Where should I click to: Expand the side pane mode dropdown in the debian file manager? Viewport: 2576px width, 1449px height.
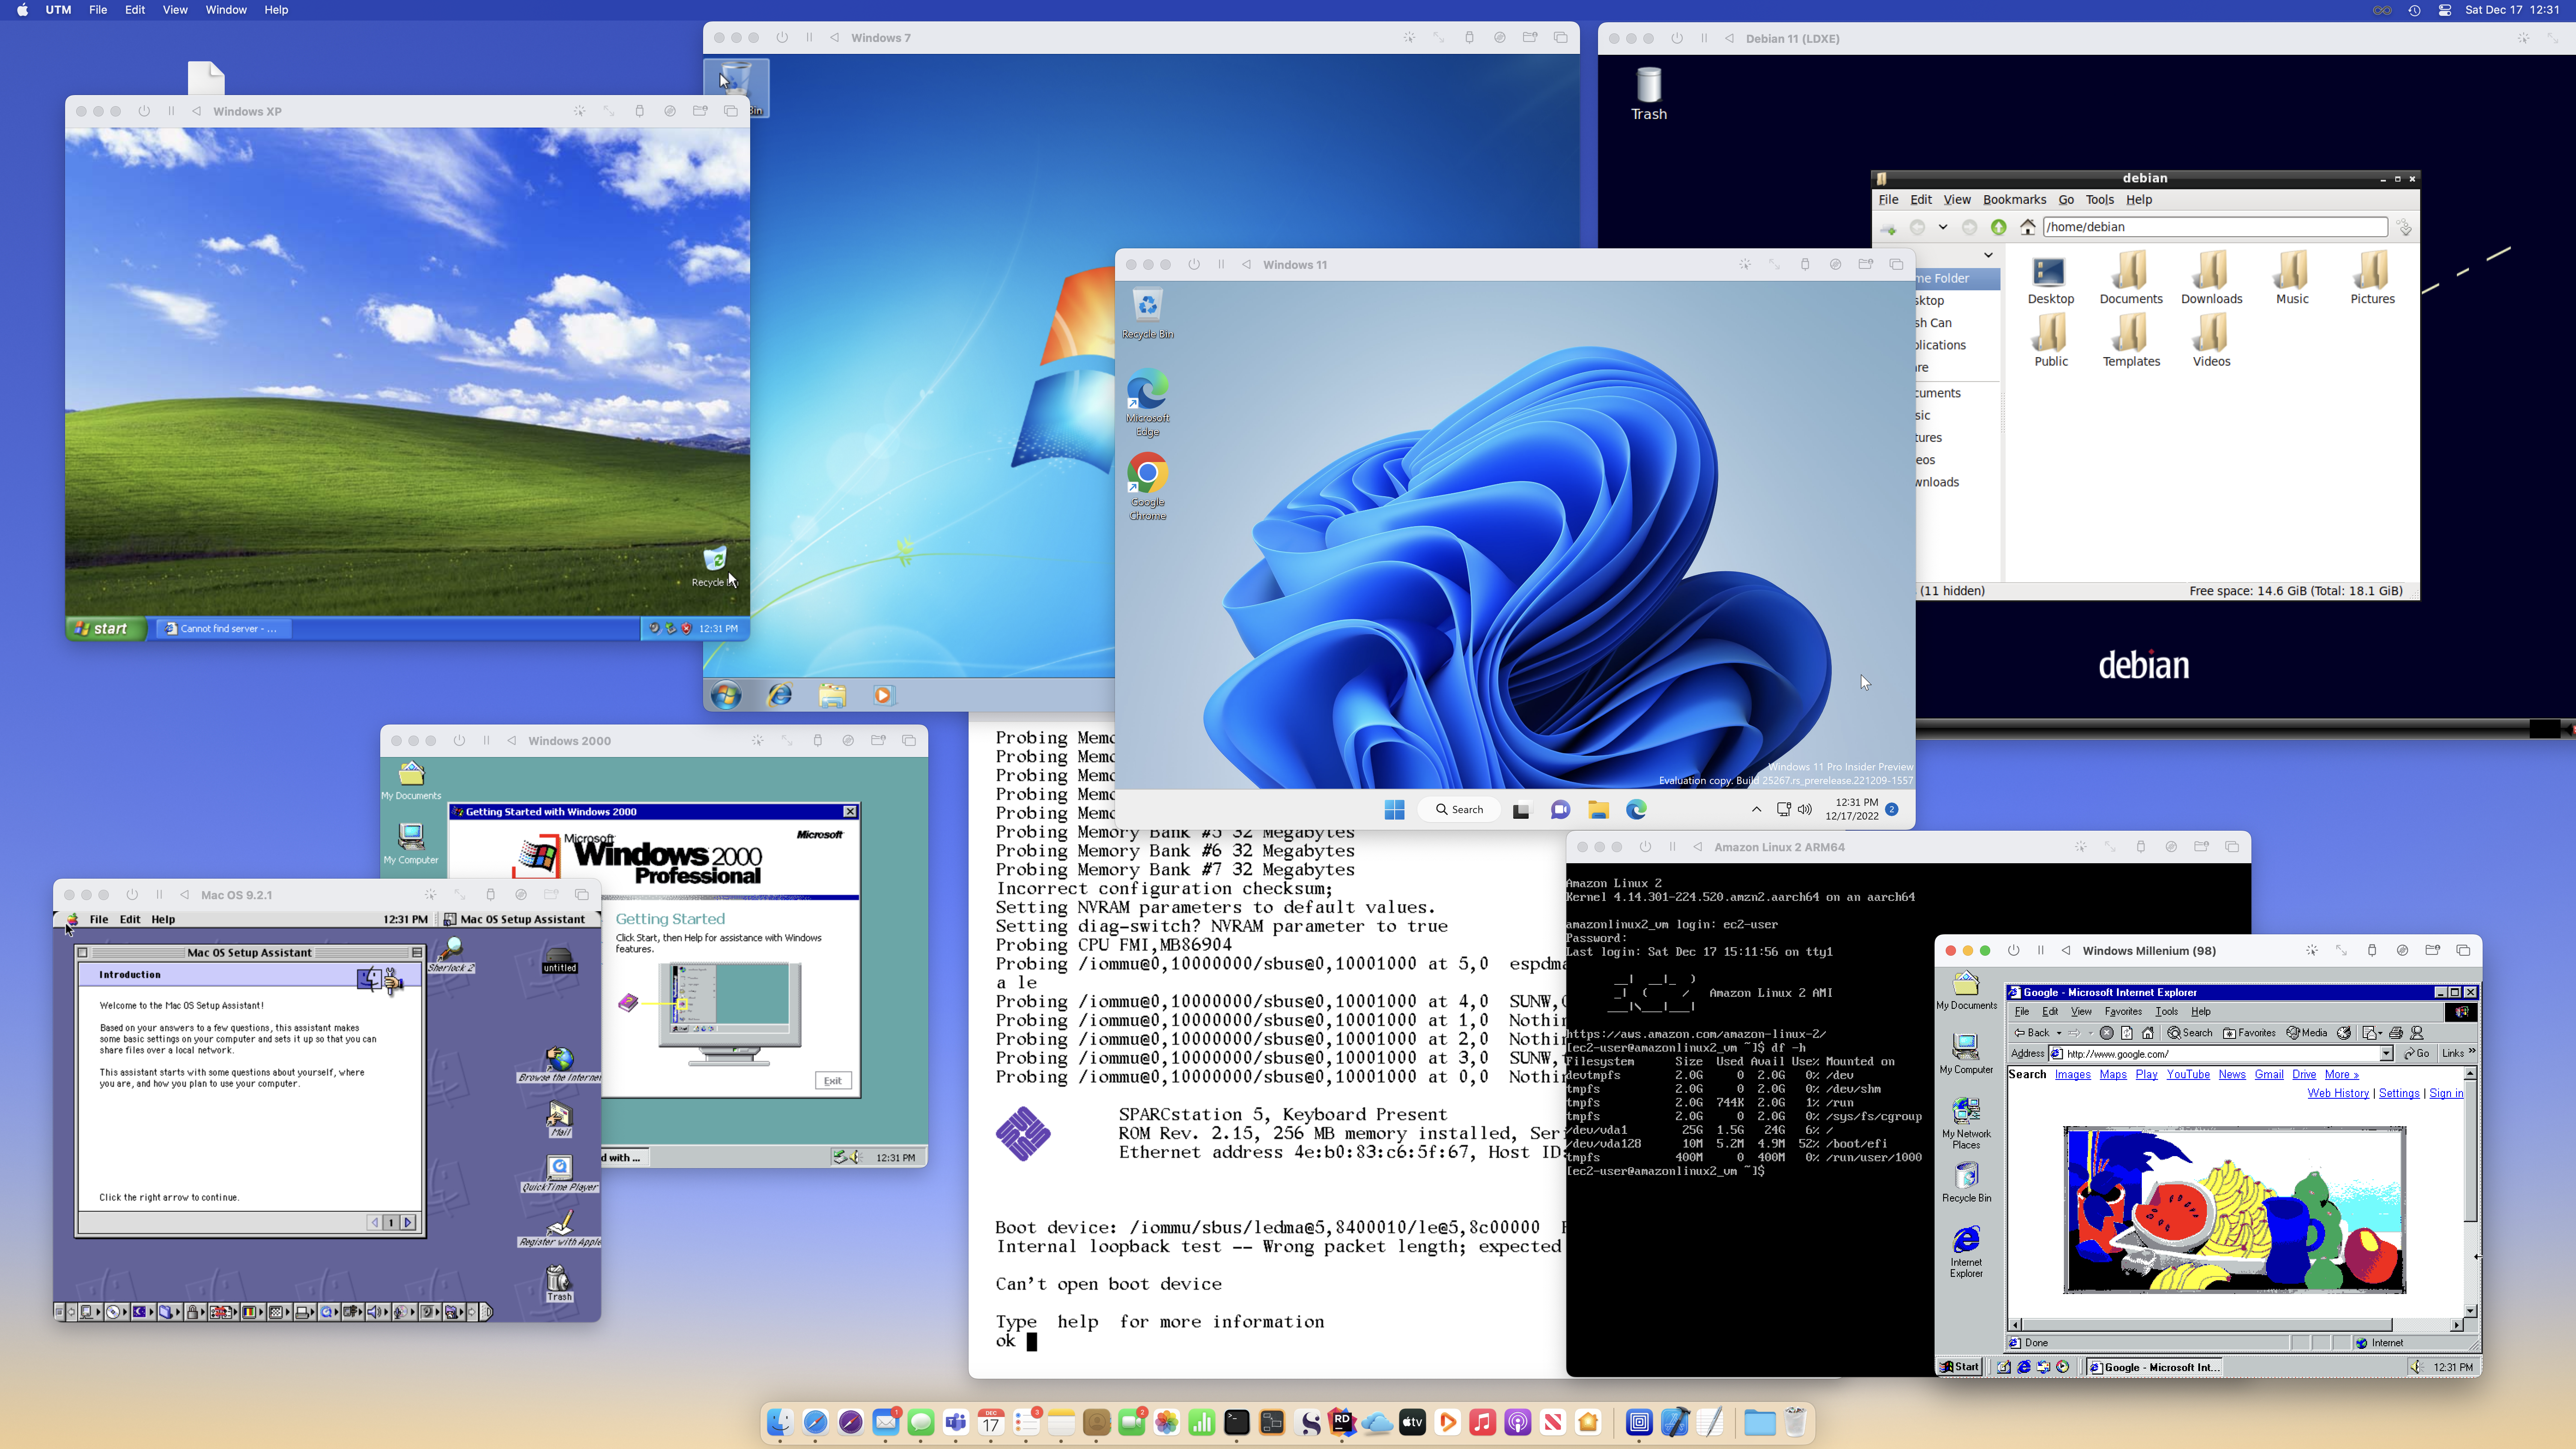(x=1988, y=255)
